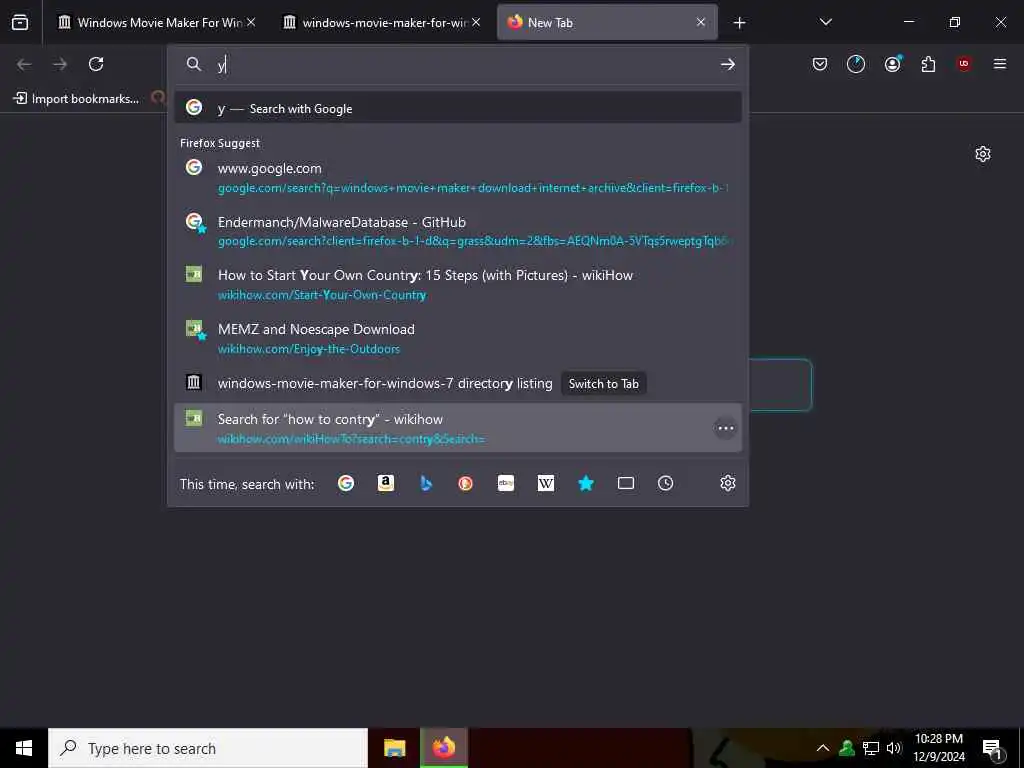Open search settings gear in dropdown
This screenshot has width=1024, height=768.
tap(728, 483)
